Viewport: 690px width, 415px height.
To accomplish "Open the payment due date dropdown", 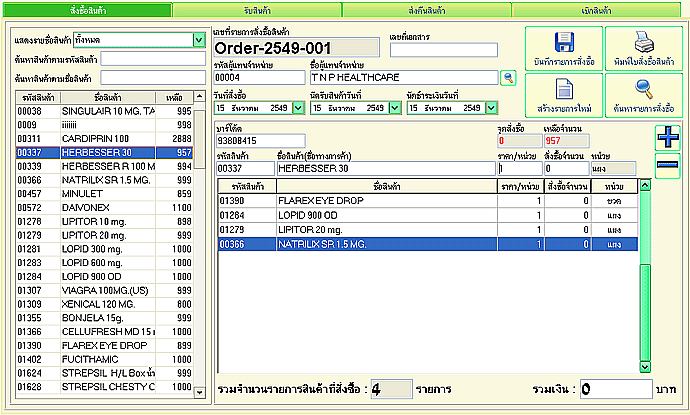I will [491, 108].
